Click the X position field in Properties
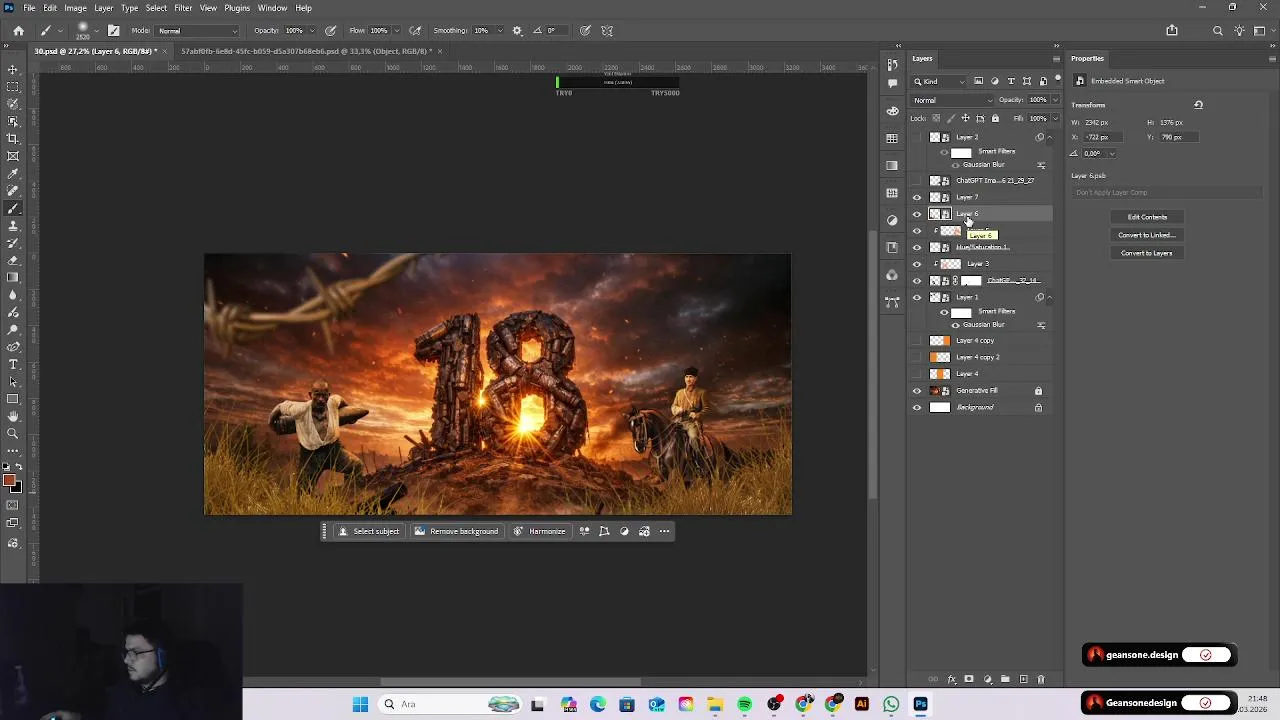This screenshot has height=720, width=1280. click(1104, 137)
